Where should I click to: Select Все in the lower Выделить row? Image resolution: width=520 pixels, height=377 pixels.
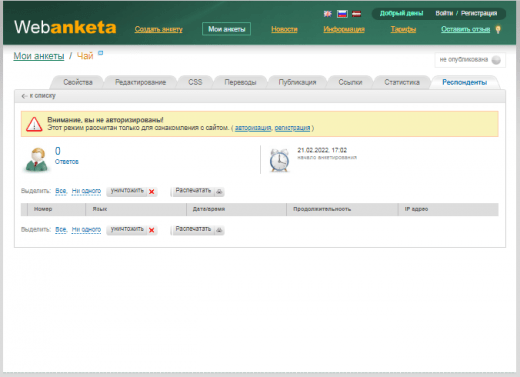61,230
